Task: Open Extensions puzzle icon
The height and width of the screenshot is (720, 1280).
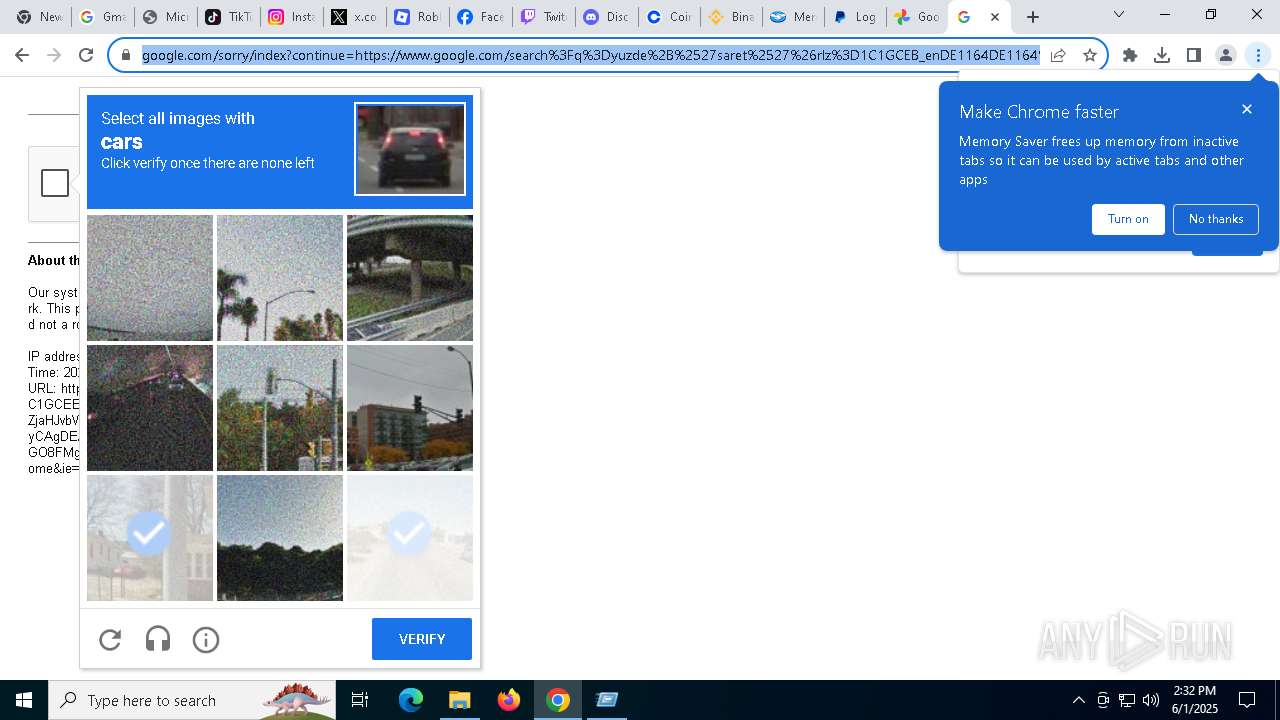Action: pos(1130,55)
